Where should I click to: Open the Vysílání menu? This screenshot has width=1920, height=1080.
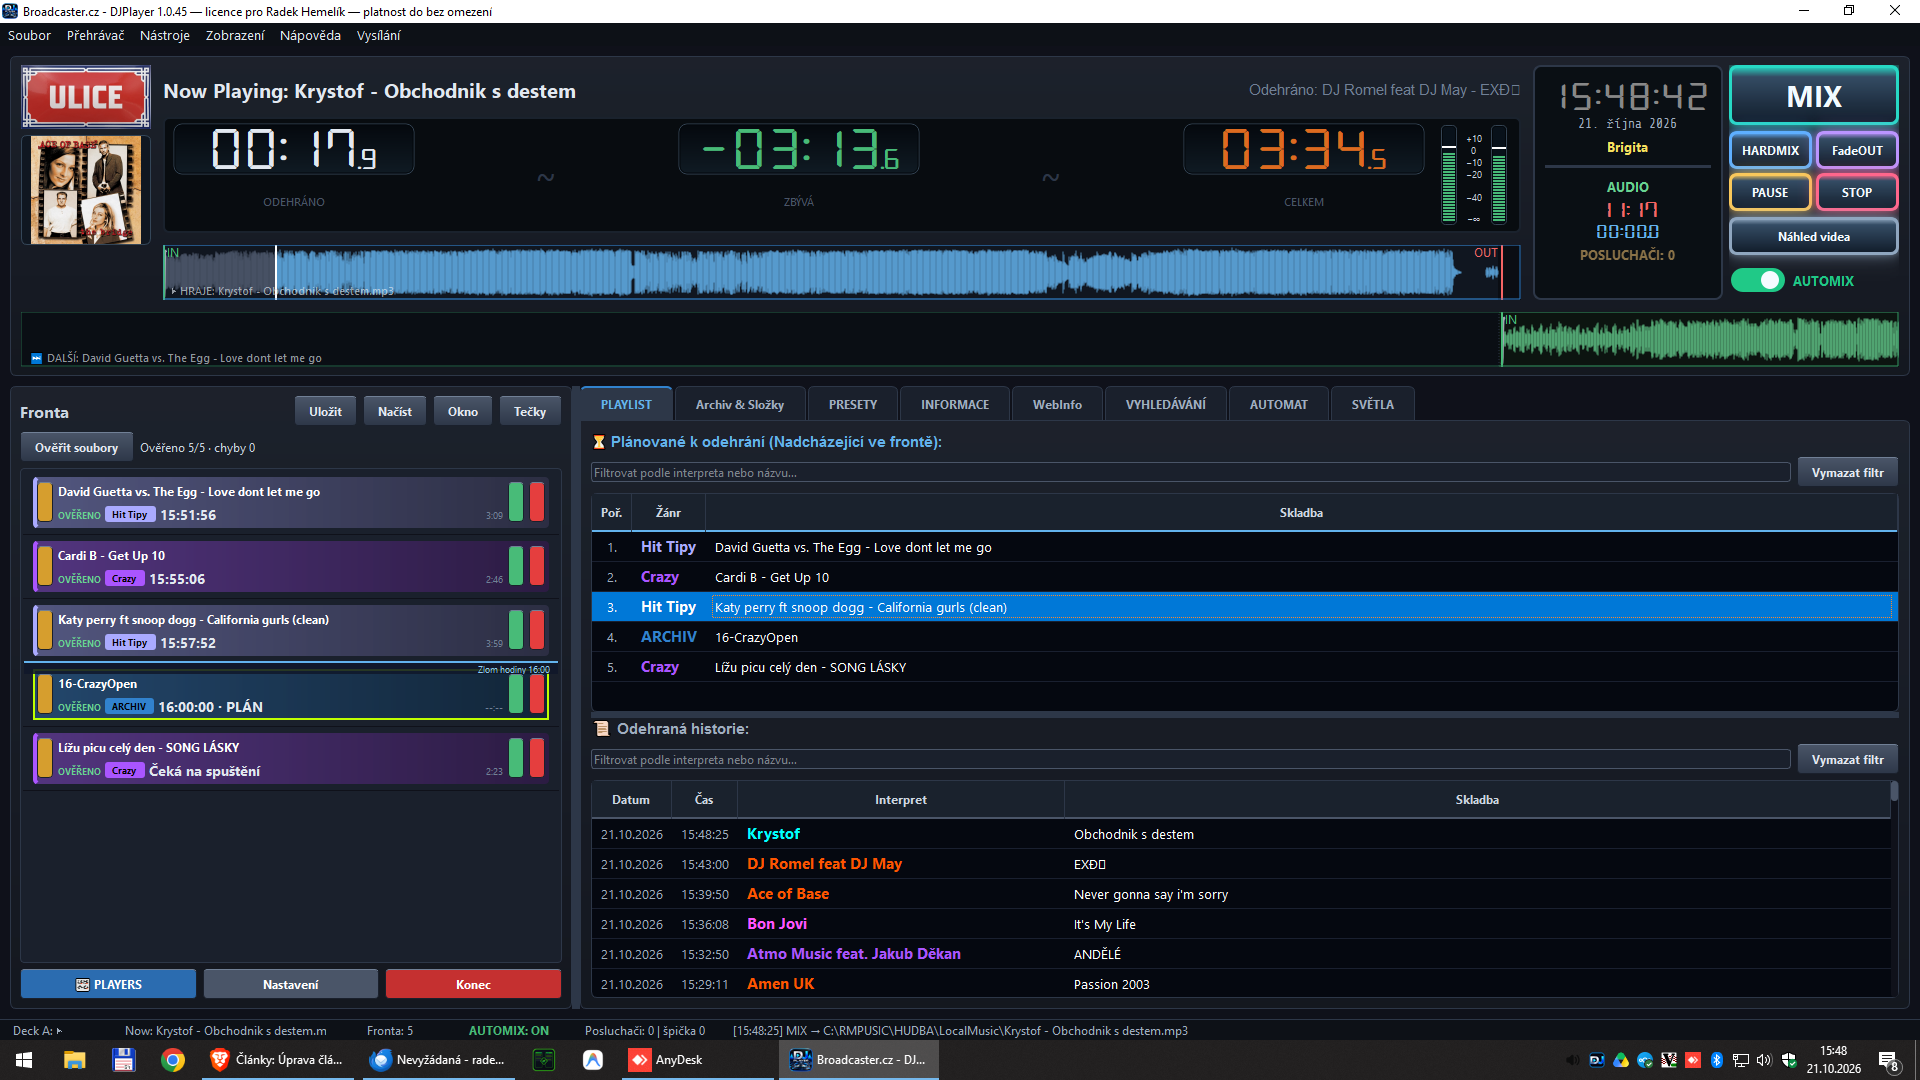[x=378, y=35]
